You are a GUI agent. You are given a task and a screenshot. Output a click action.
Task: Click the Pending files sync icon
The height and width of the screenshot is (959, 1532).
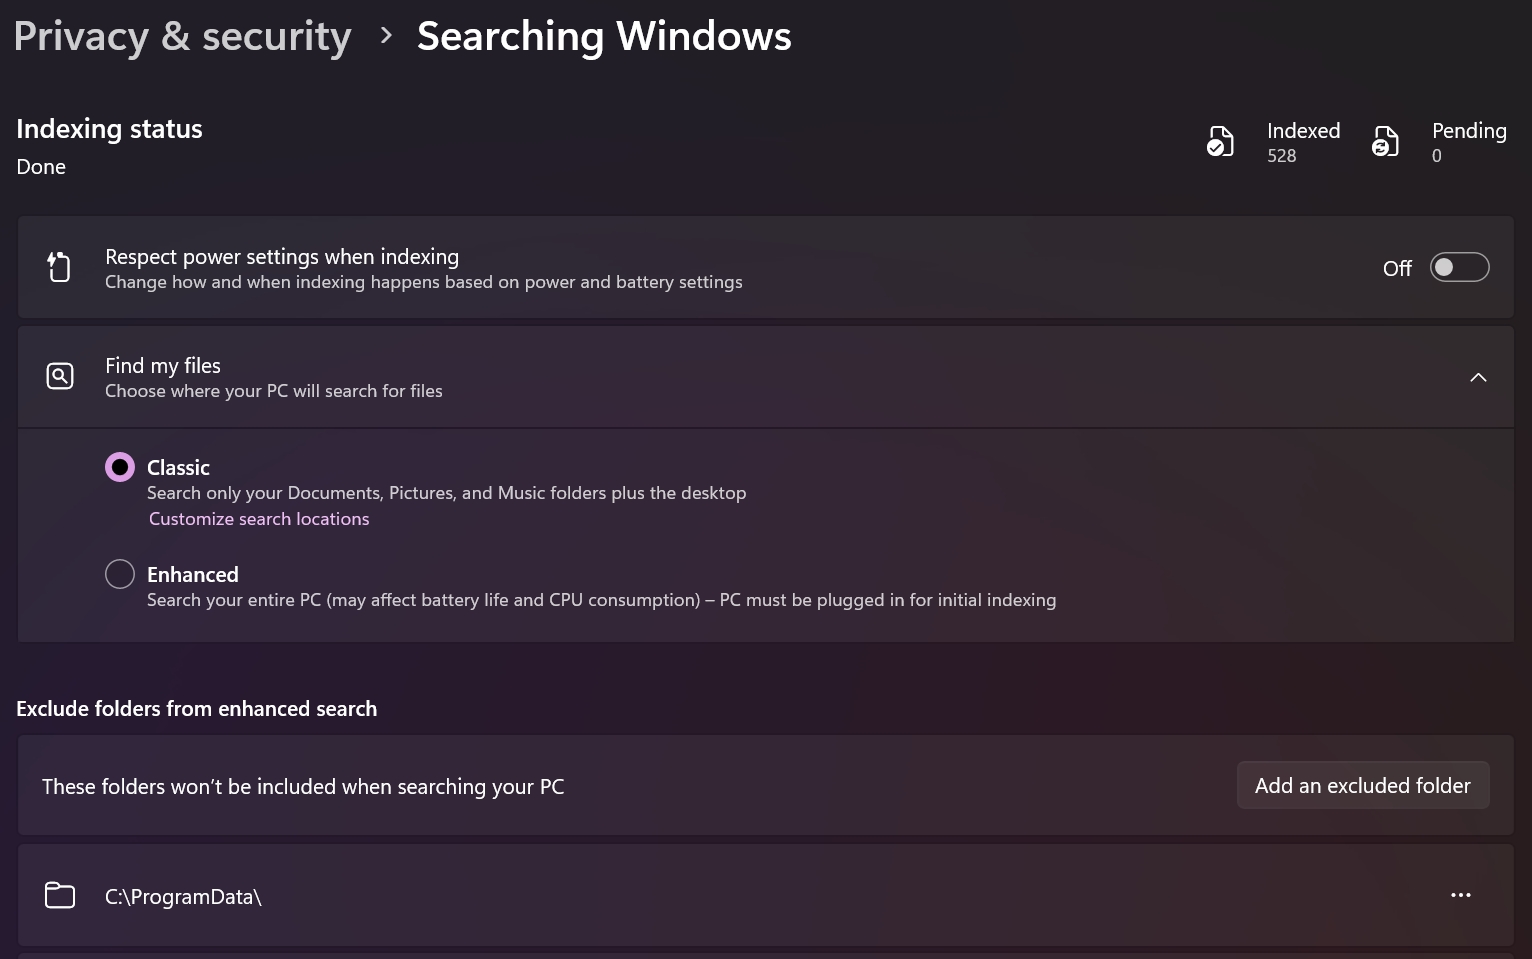pos(1385,142)
